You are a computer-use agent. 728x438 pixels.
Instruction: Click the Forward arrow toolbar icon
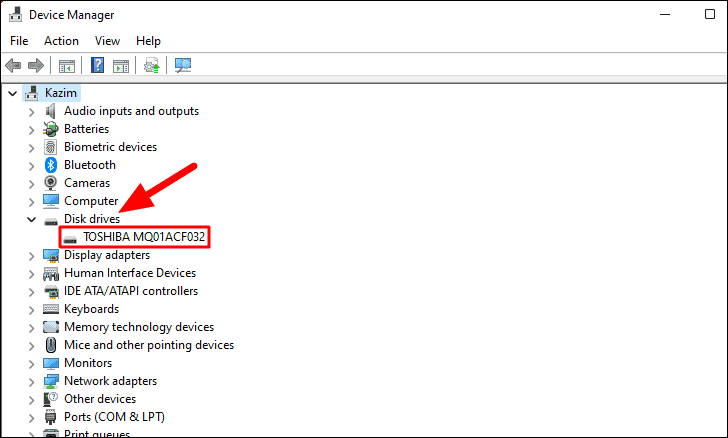pyautogui.click(x=36, y=65)
